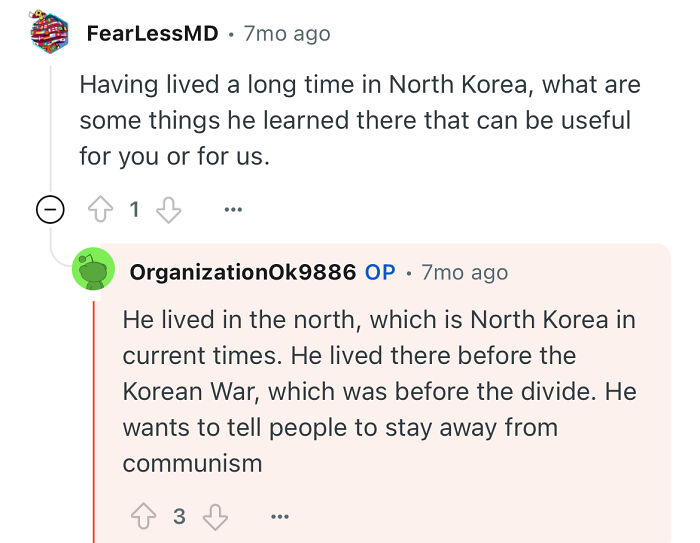Click the blue OP badge

[x=380, y=272]
